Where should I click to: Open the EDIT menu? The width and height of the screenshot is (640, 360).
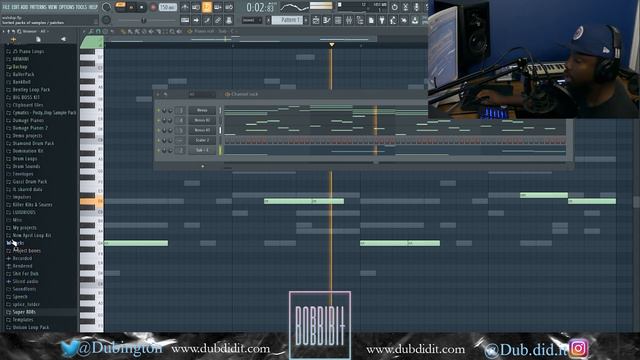16,7
